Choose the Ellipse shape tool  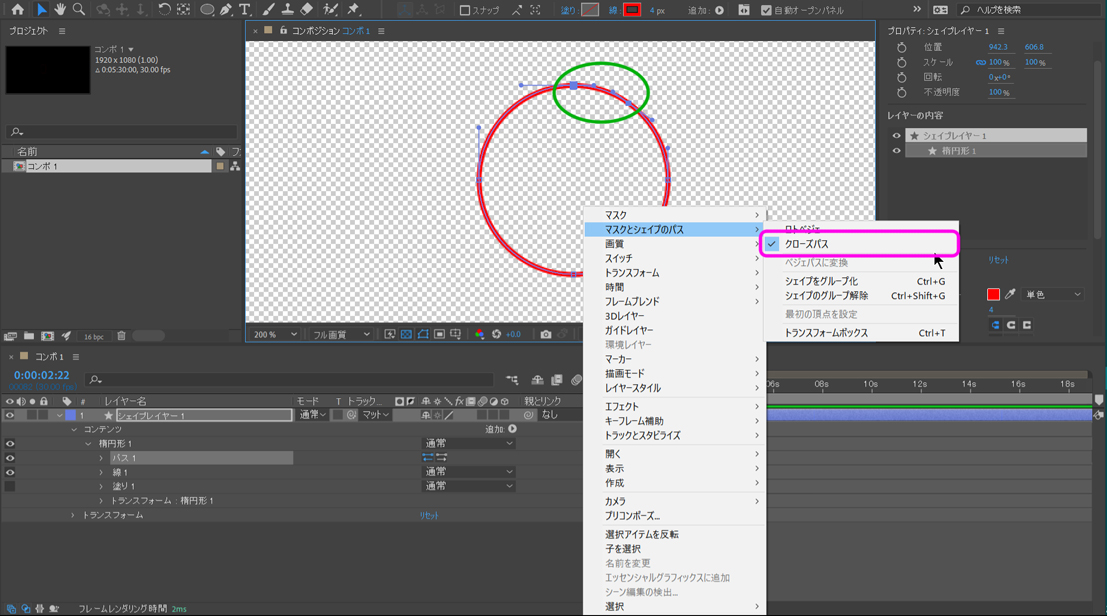(x=207, y=10)
